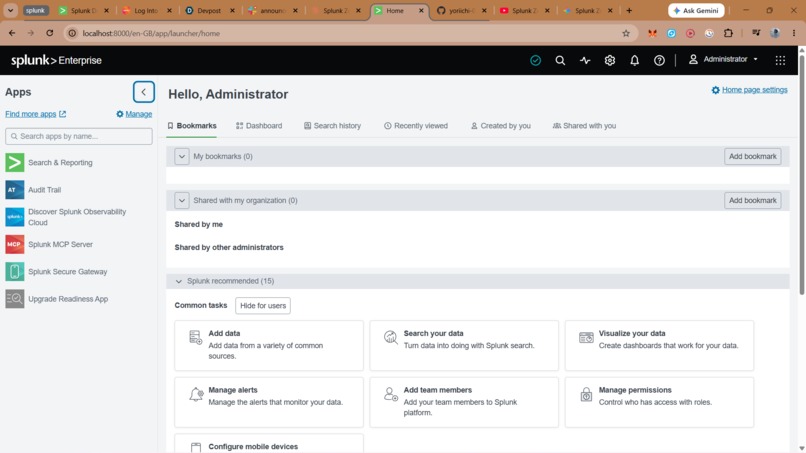The width and height of the screenshot is (806, 453).
Task: Open the Visualize your data card
Action: coord(659,346)
